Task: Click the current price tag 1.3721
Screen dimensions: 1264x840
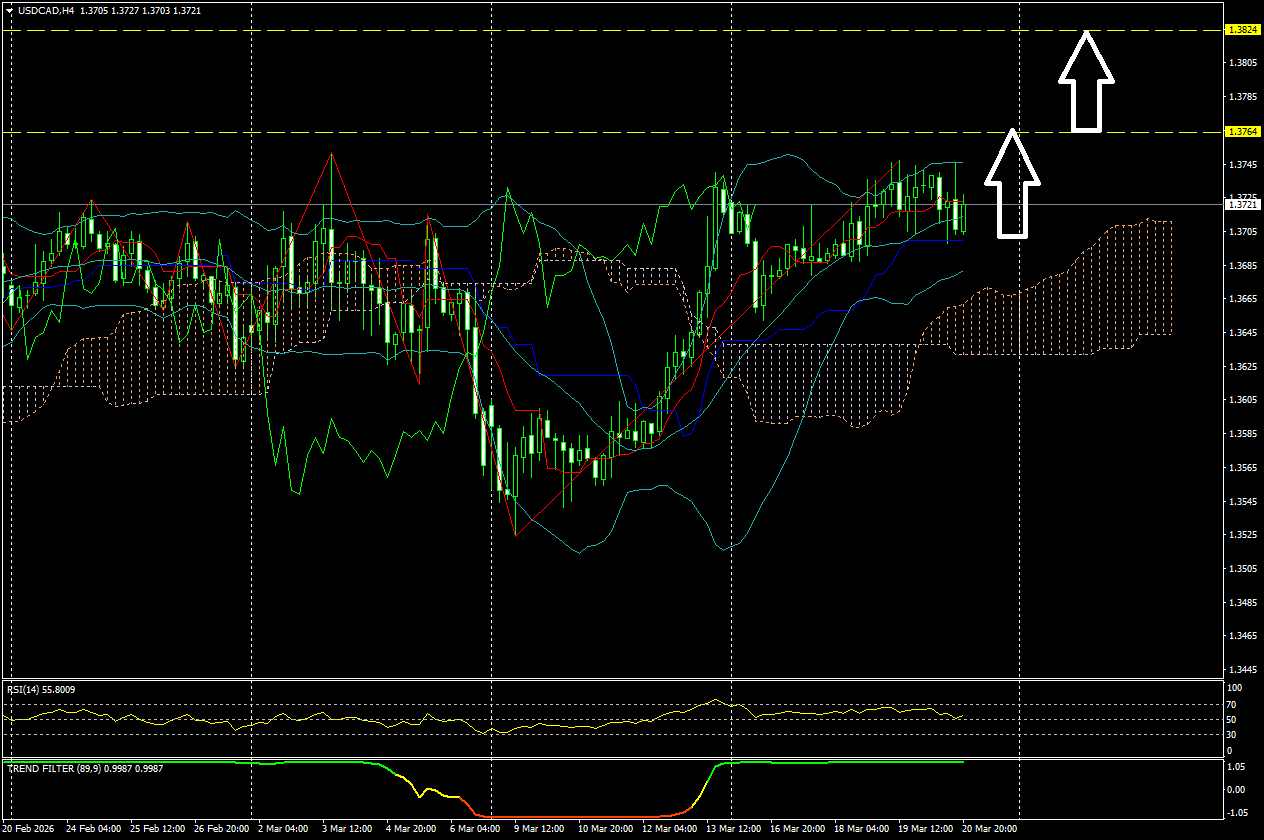Action: 1241,204
